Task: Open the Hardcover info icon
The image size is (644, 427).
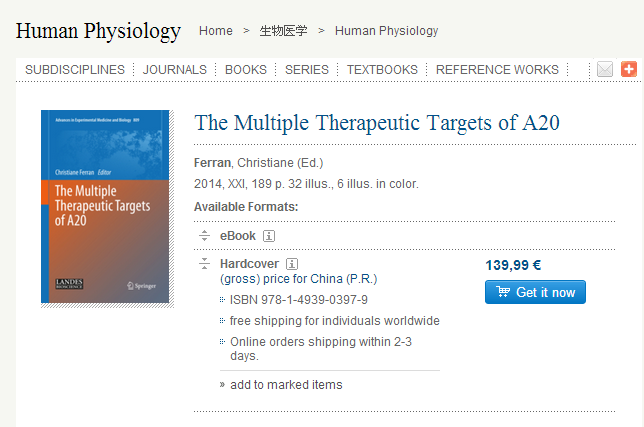Action: pos(292,264)
